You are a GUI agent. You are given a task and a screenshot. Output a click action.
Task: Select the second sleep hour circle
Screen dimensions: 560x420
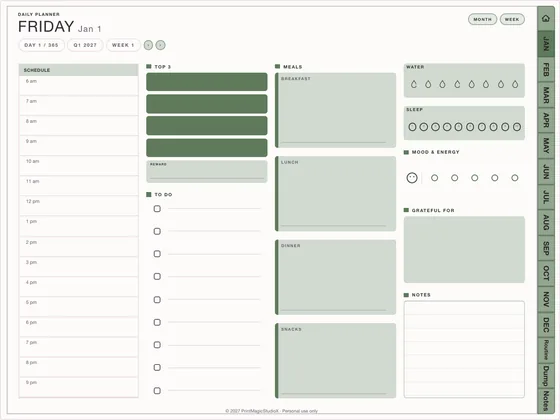click(x=424, y=127)
